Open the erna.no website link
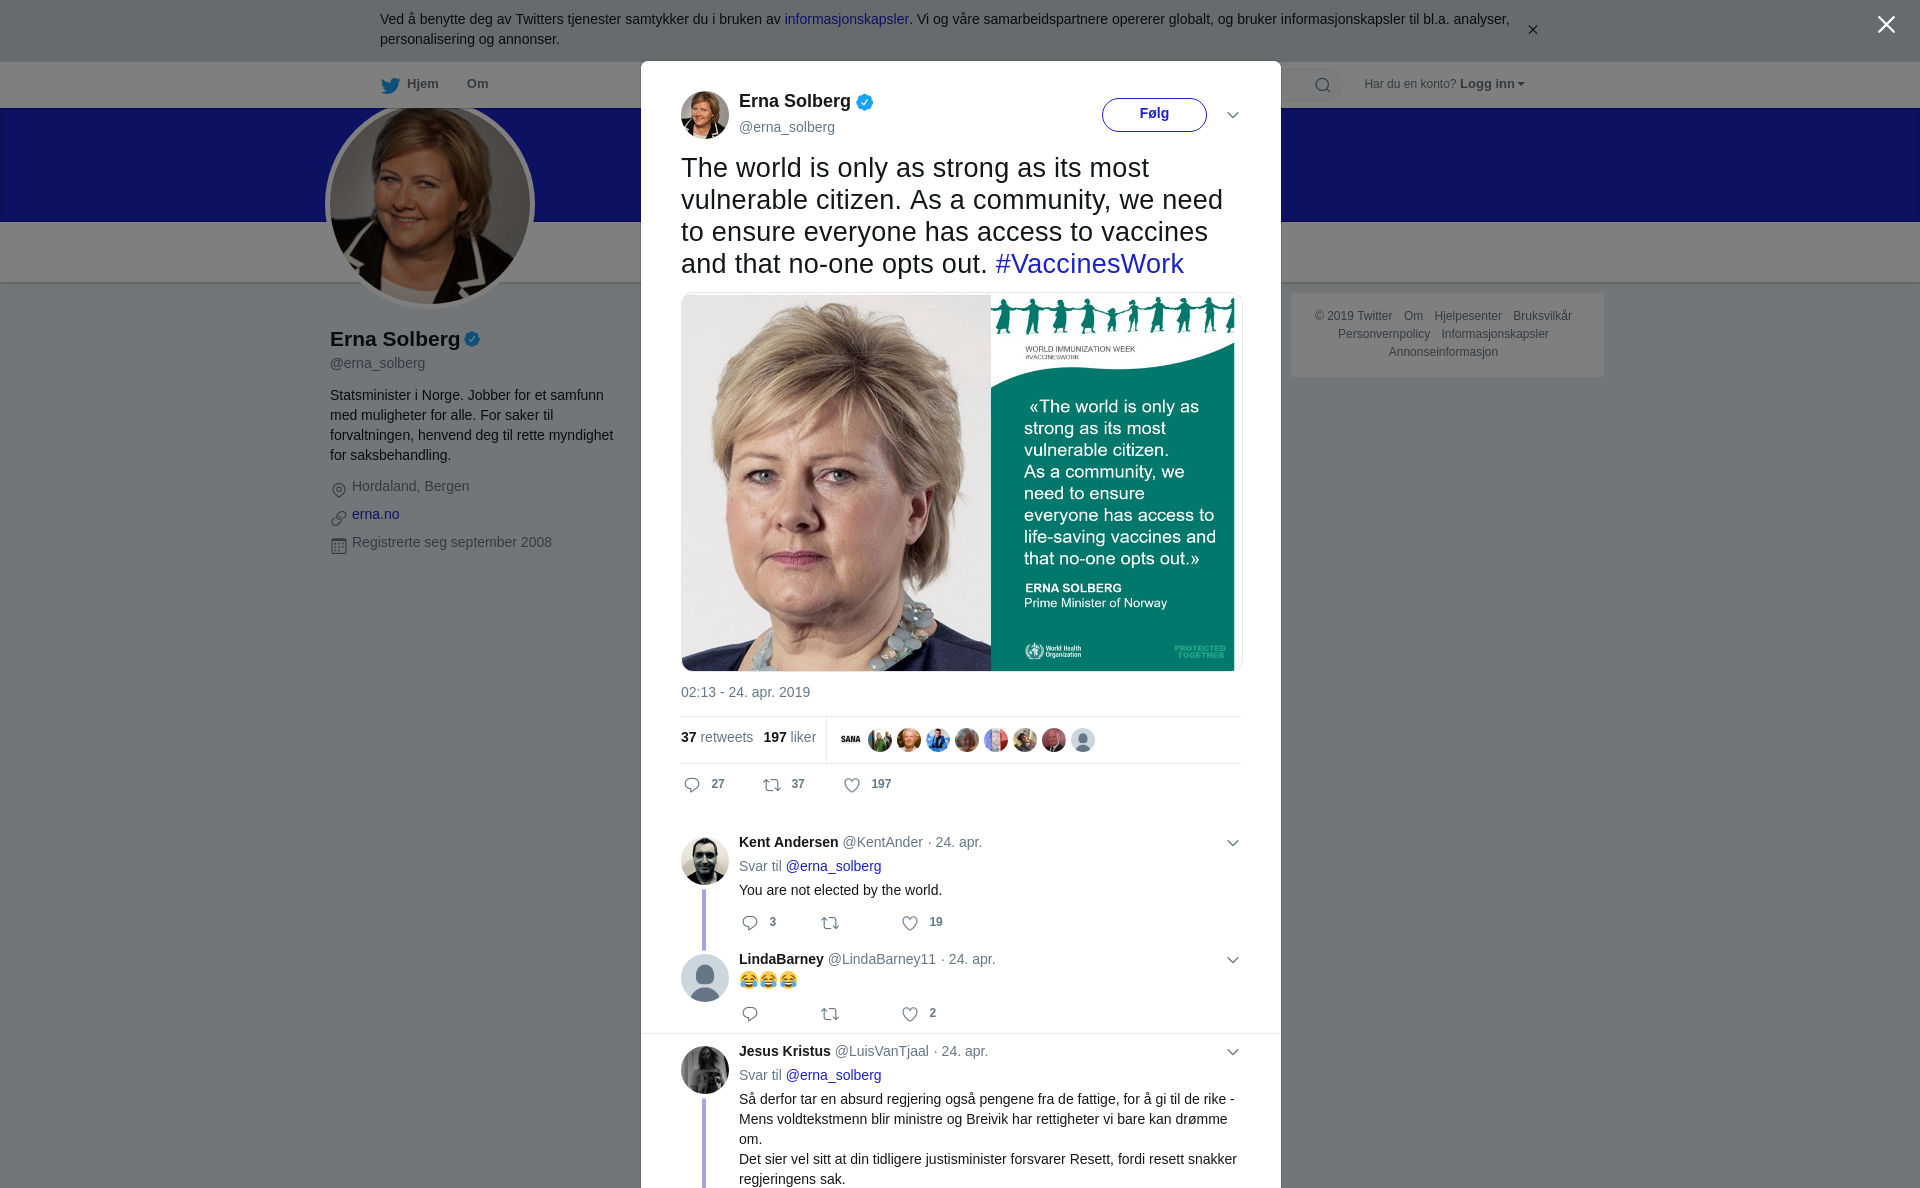 coord(375,514)
